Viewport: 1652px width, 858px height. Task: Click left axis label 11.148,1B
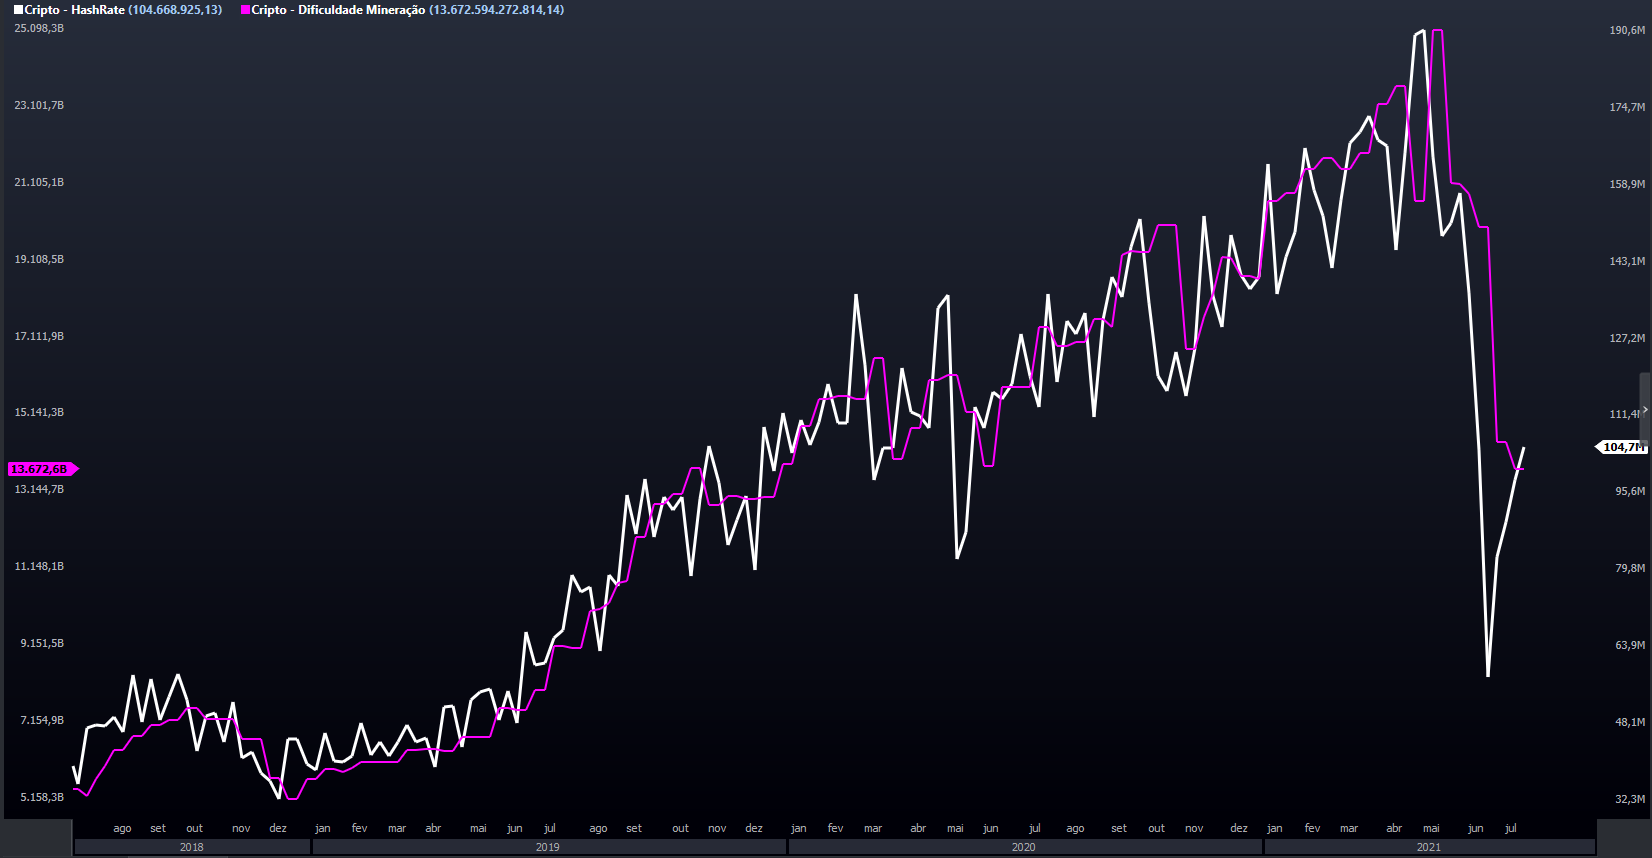click(39, 566)
